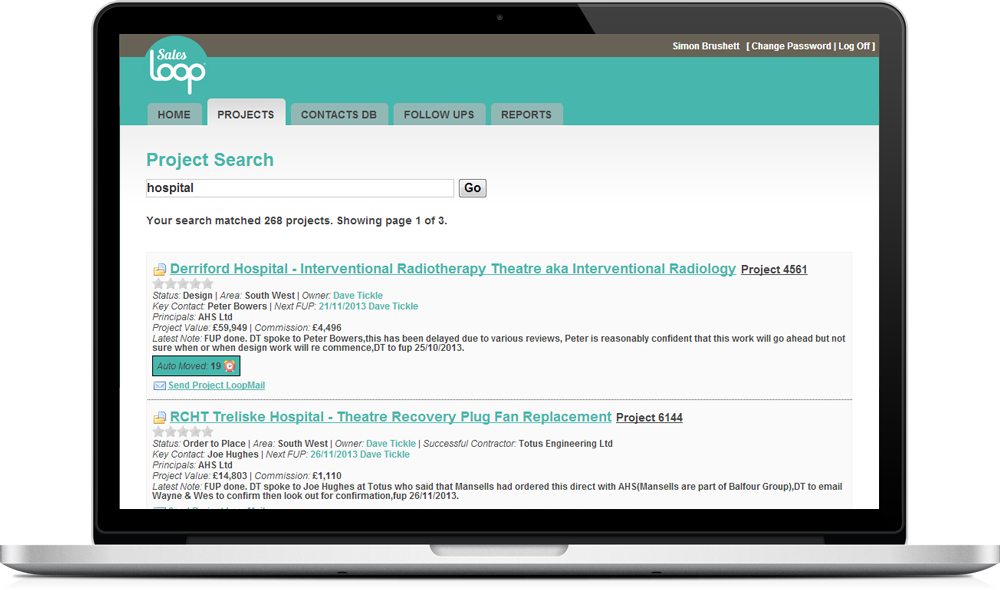
Task: Go to the HOME tab
Action: (174, 114)
